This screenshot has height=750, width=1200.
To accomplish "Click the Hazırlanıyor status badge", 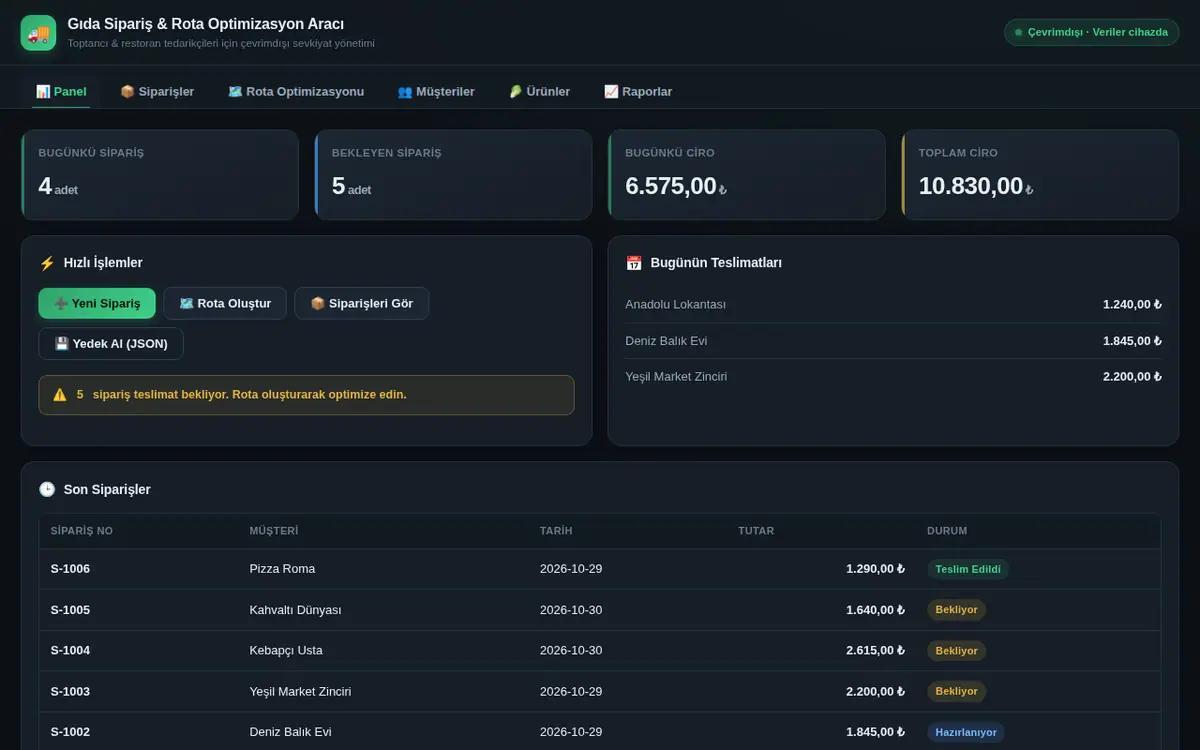I will pos(966,732).
